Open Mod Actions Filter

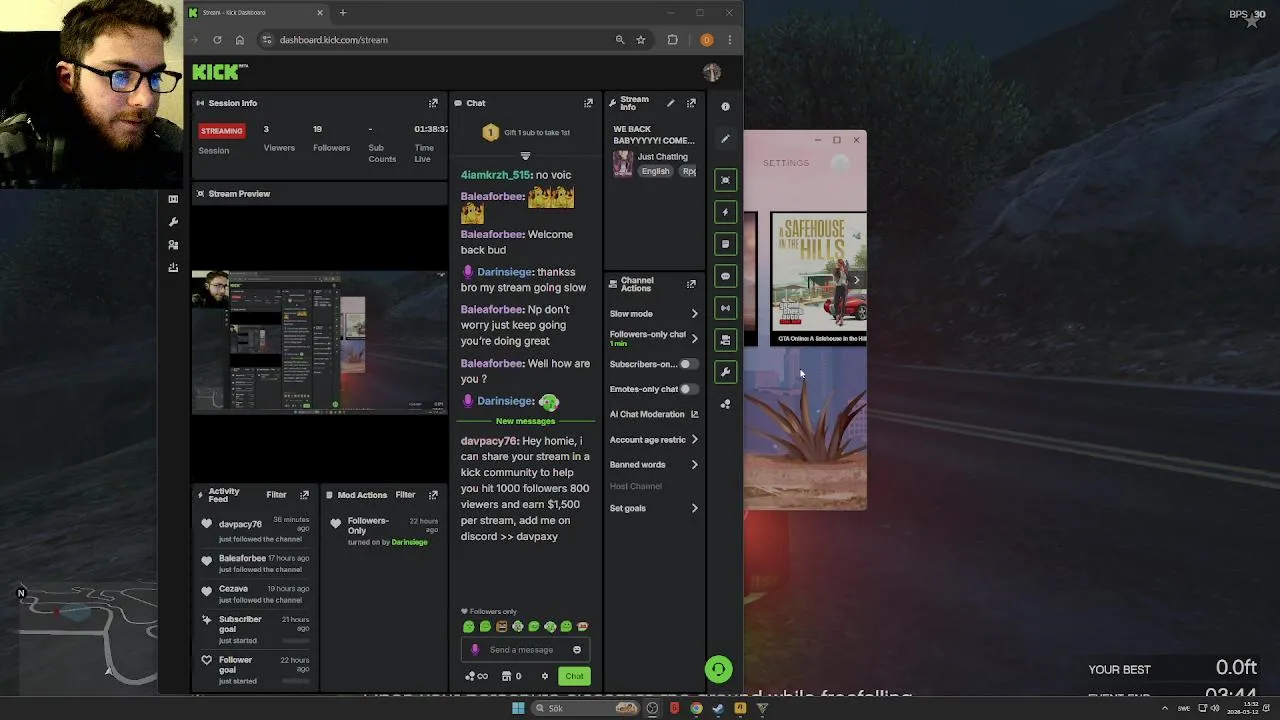[405, 495]
